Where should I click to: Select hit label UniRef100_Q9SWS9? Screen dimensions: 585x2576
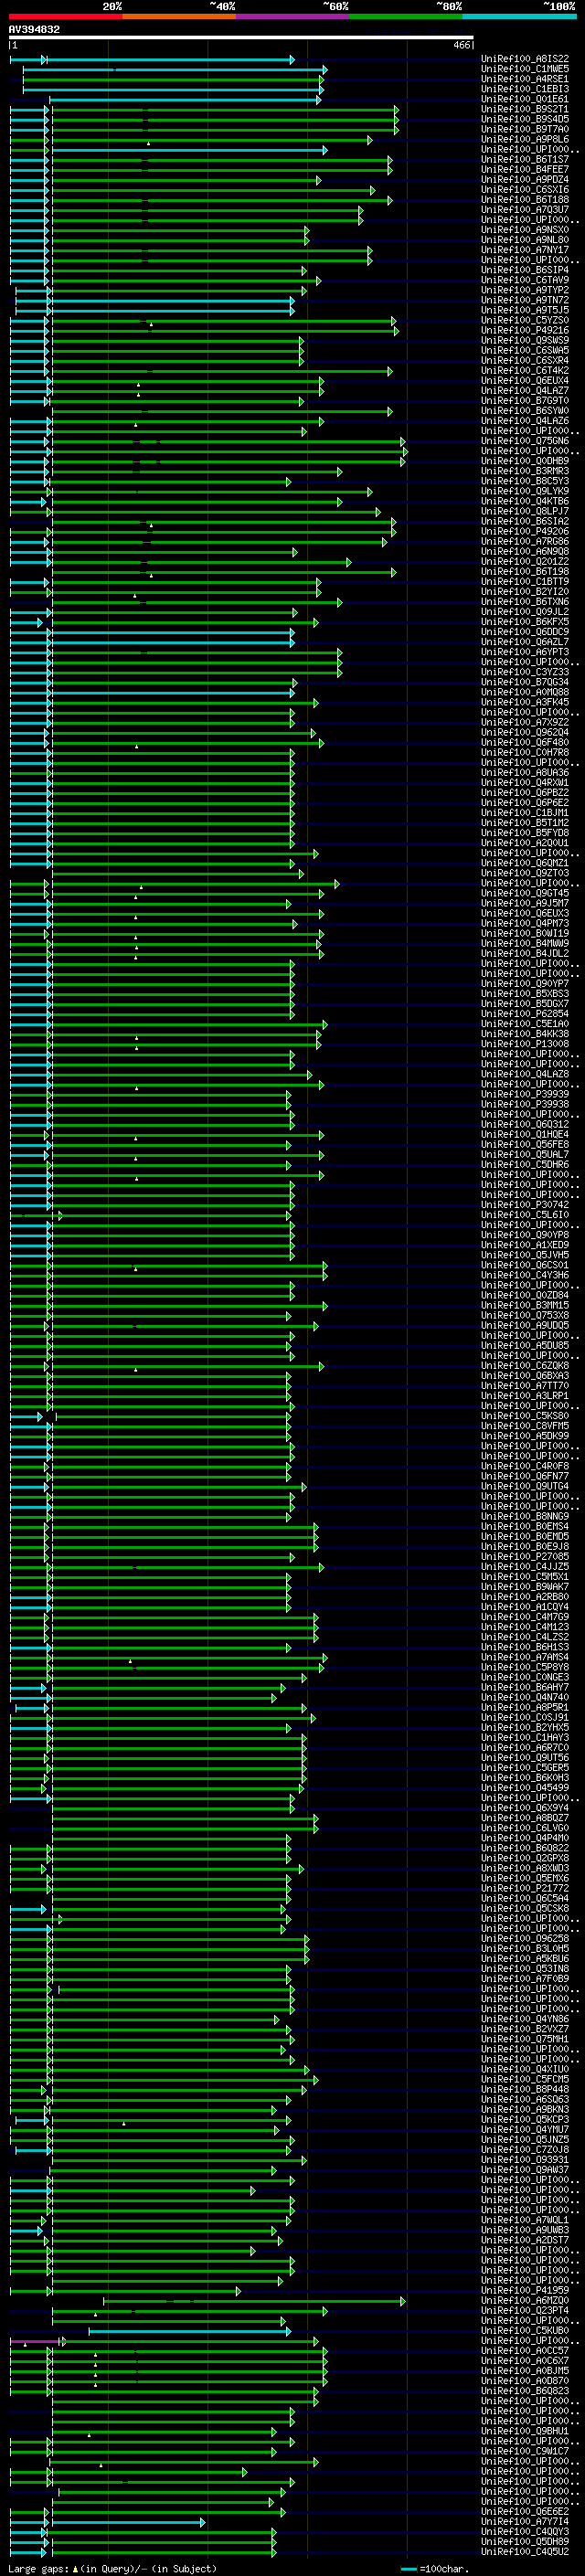(x=525, y=340)
